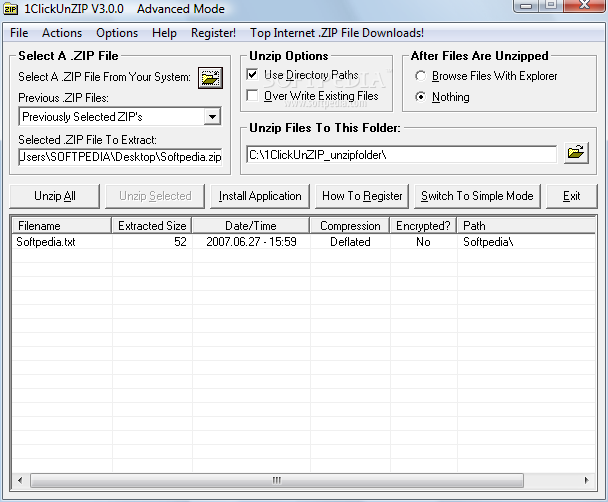Click the Encrypted value No cell
The image size is (608, 502).
coord(423,242)
